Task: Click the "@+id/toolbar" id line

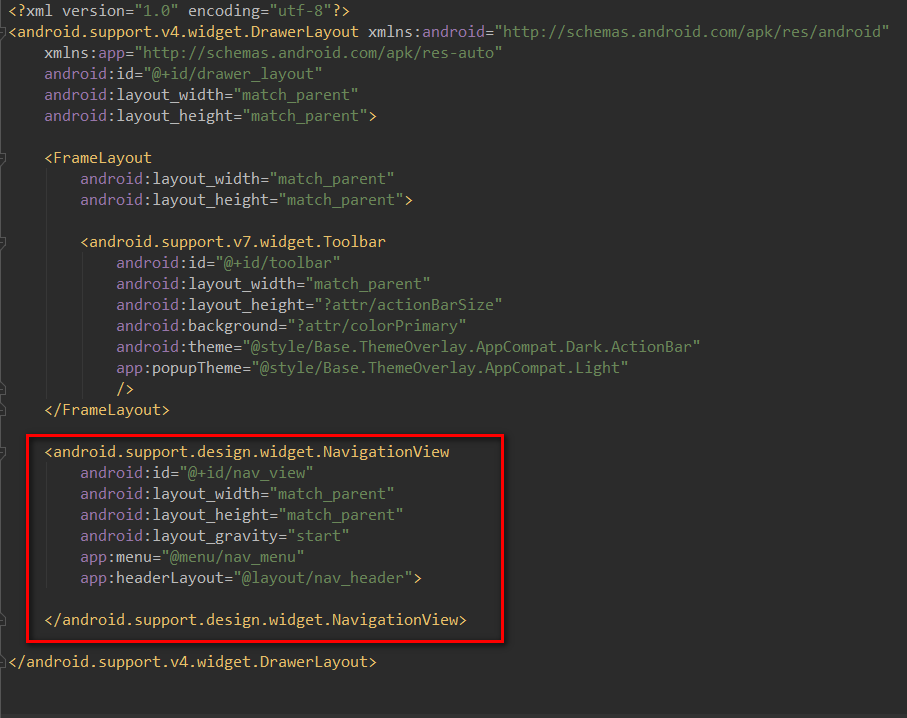Action: [228, 263]
